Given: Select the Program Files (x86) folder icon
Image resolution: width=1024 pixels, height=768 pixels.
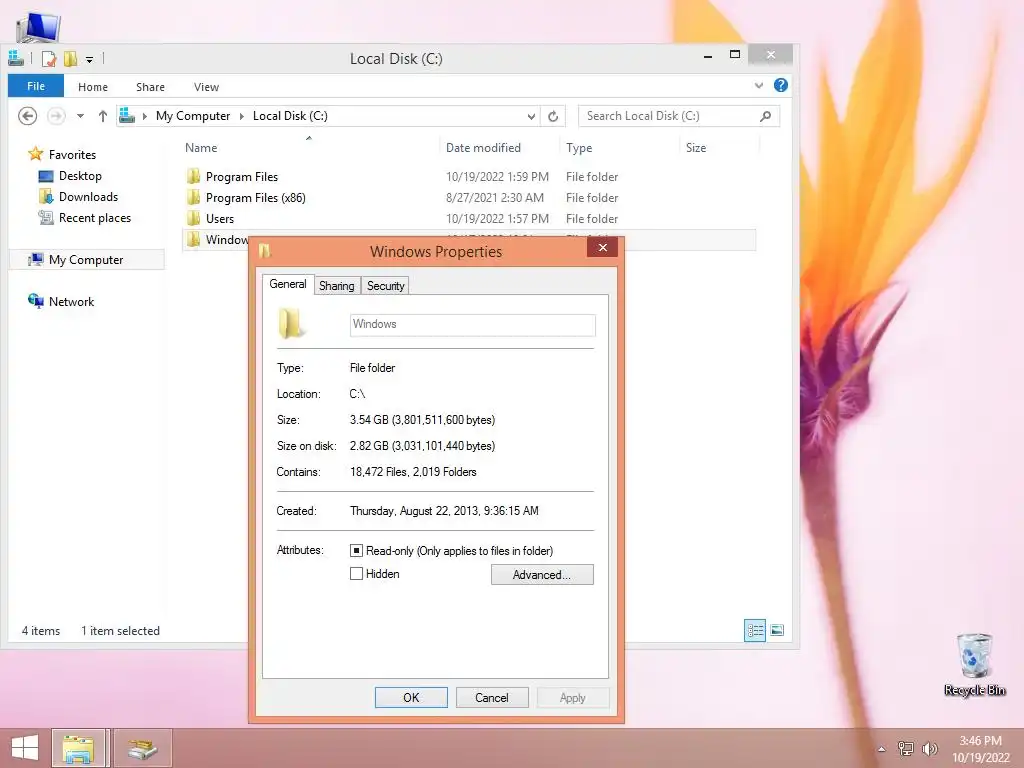Looking at the screenshot, I should [193, 197].
